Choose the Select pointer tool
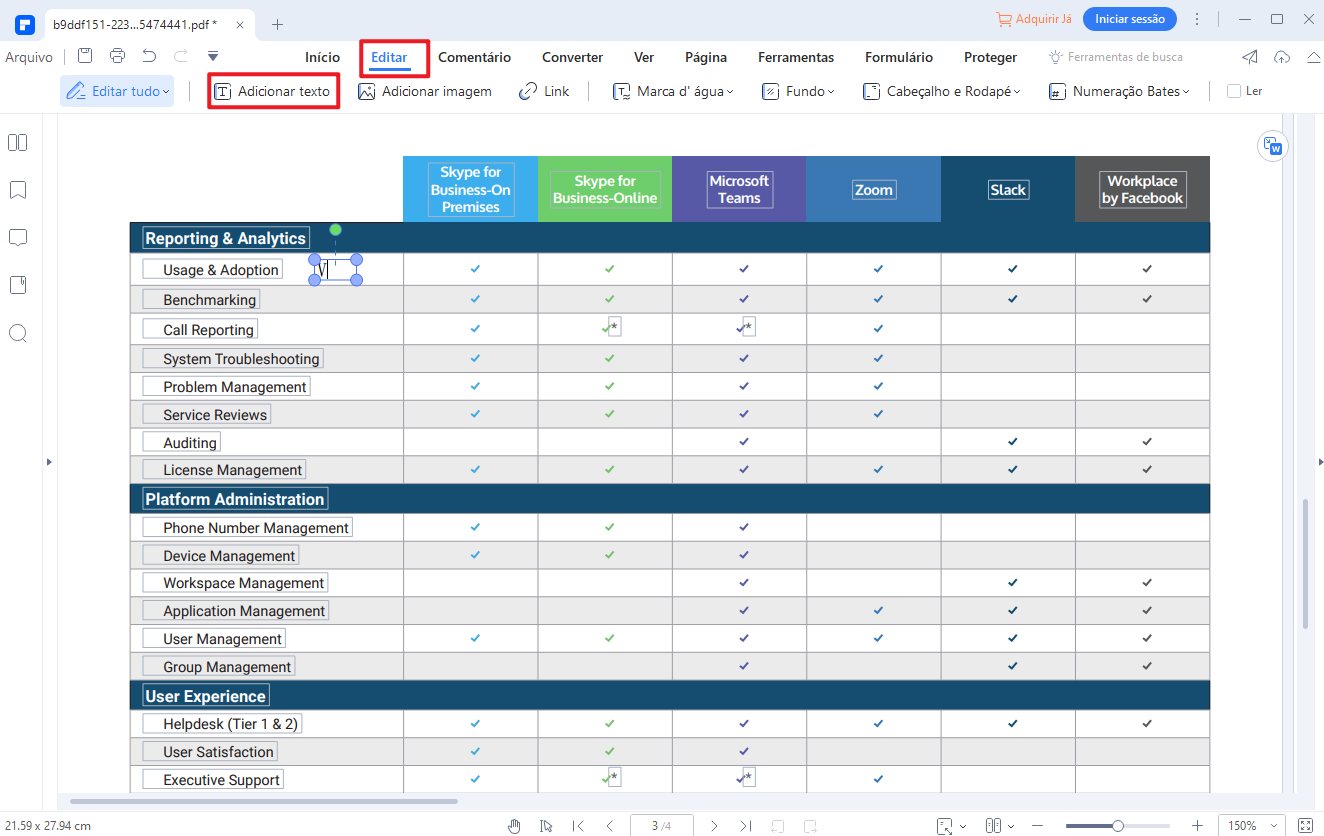 546,826
